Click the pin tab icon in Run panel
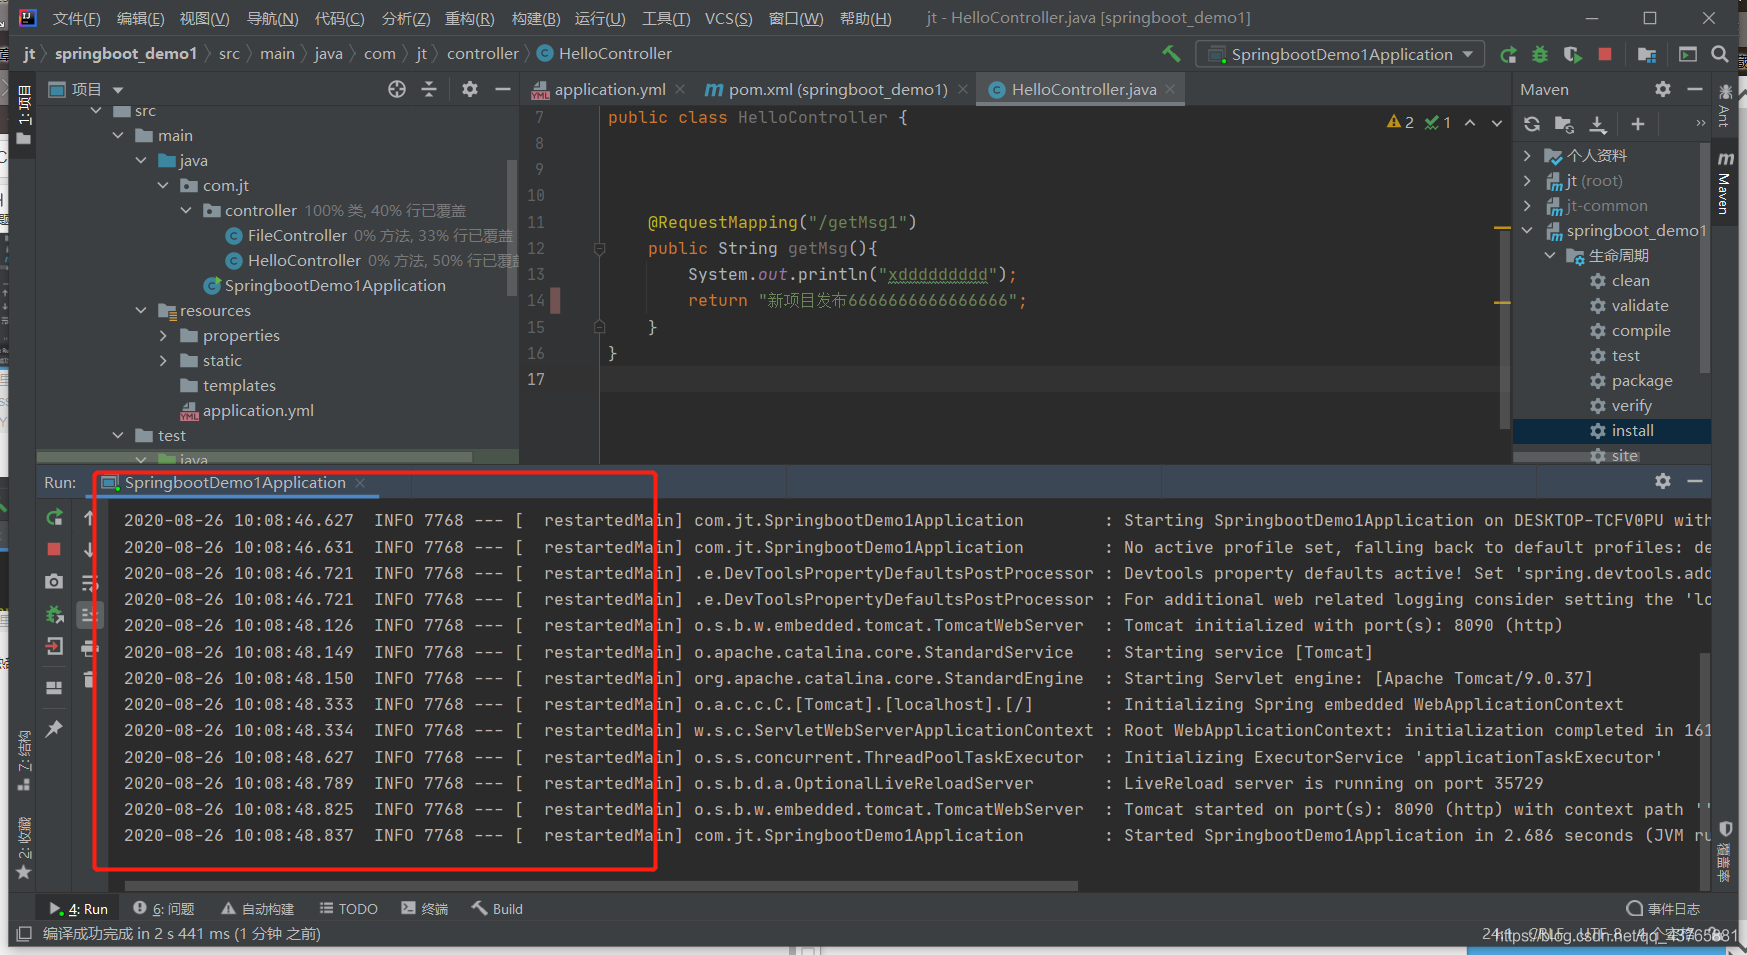This screenshot has width=1747, height=955. (x=54, y=728)
